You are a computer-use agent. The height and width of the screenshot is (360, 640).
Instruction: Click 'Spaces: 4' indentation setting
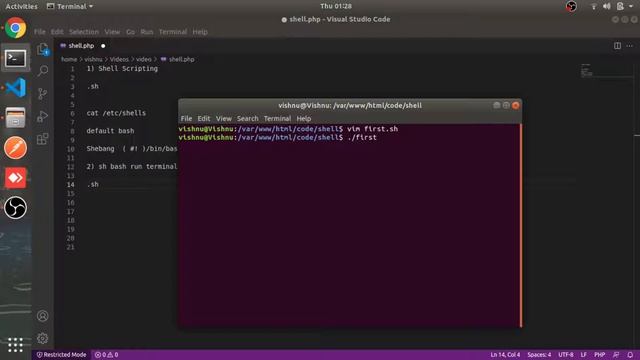click(x=539, y=355)
